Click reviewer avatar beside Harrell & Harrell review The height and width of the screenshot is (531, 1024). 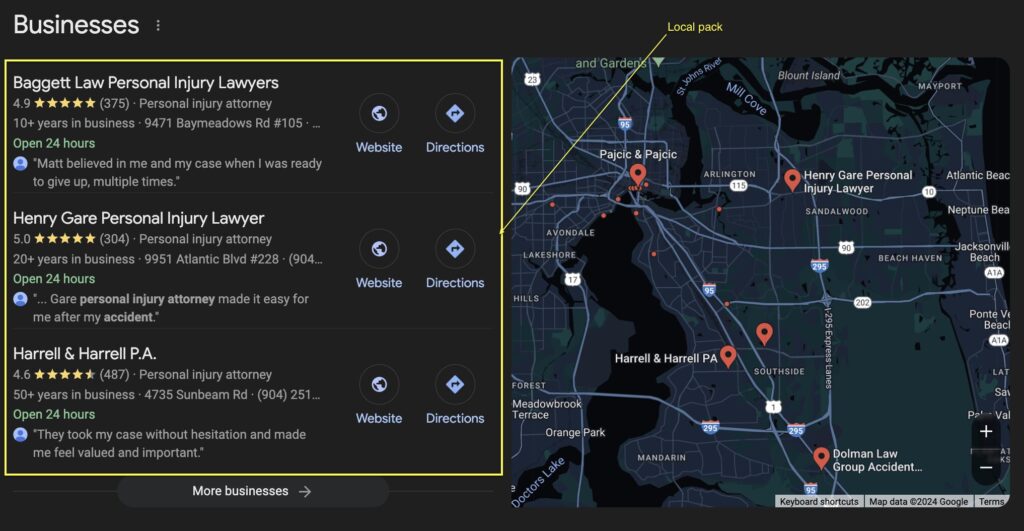point(20,434)
